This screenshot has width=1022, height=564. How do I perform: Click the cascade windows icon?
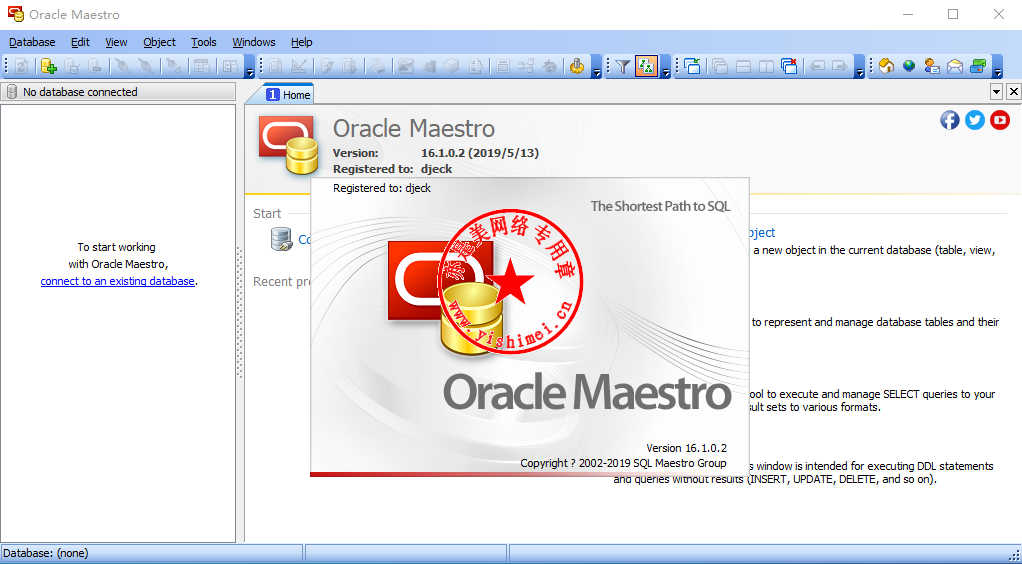tap(720, 66)
